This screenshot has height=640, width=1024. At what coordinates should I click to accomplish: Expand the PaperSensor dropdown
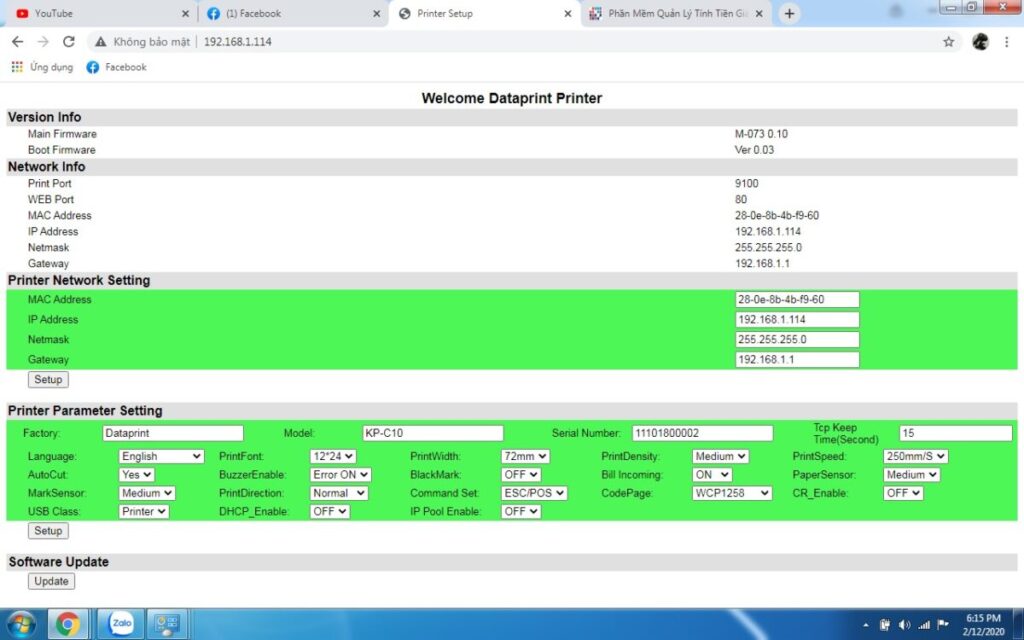point(911,475)
